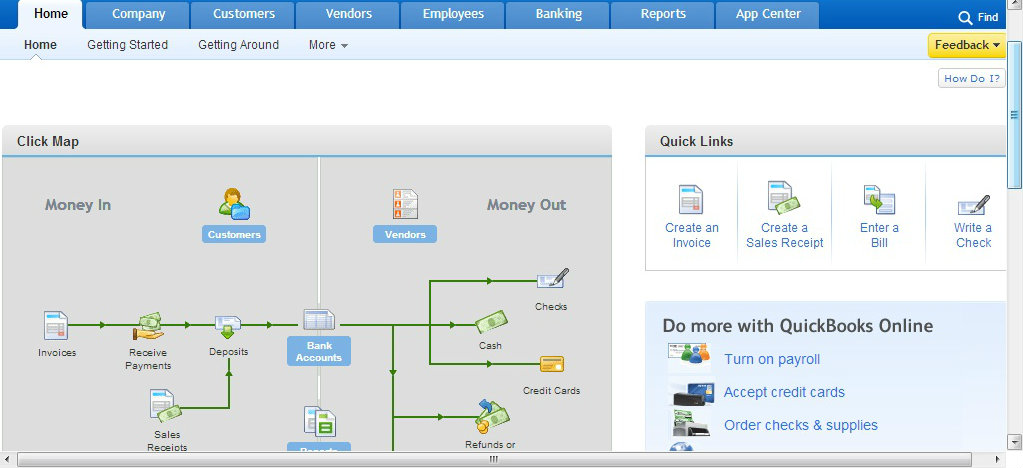Open the Receive Payments icon
1023x468 pixels.
click(x=149, y=326)
